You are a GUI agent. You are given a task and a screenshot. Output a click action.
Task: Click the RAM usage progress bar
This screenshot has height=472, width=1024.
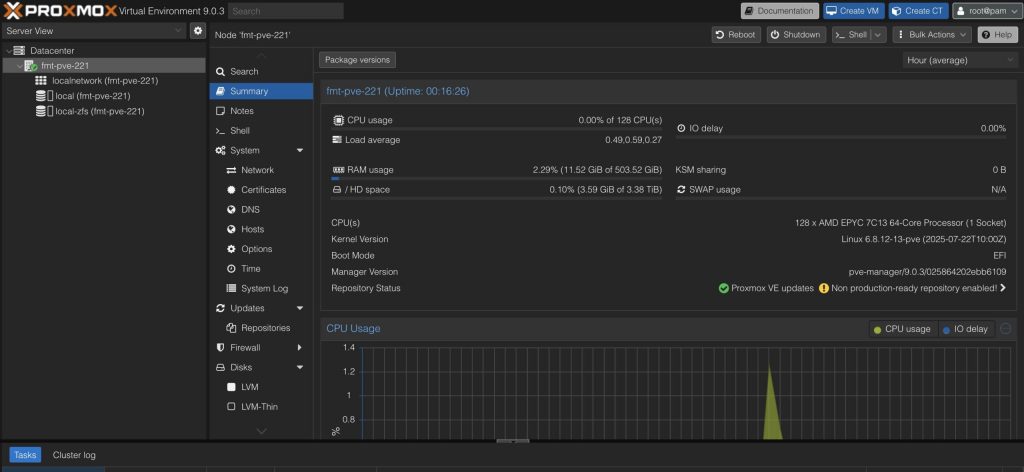tap(496, 178)
